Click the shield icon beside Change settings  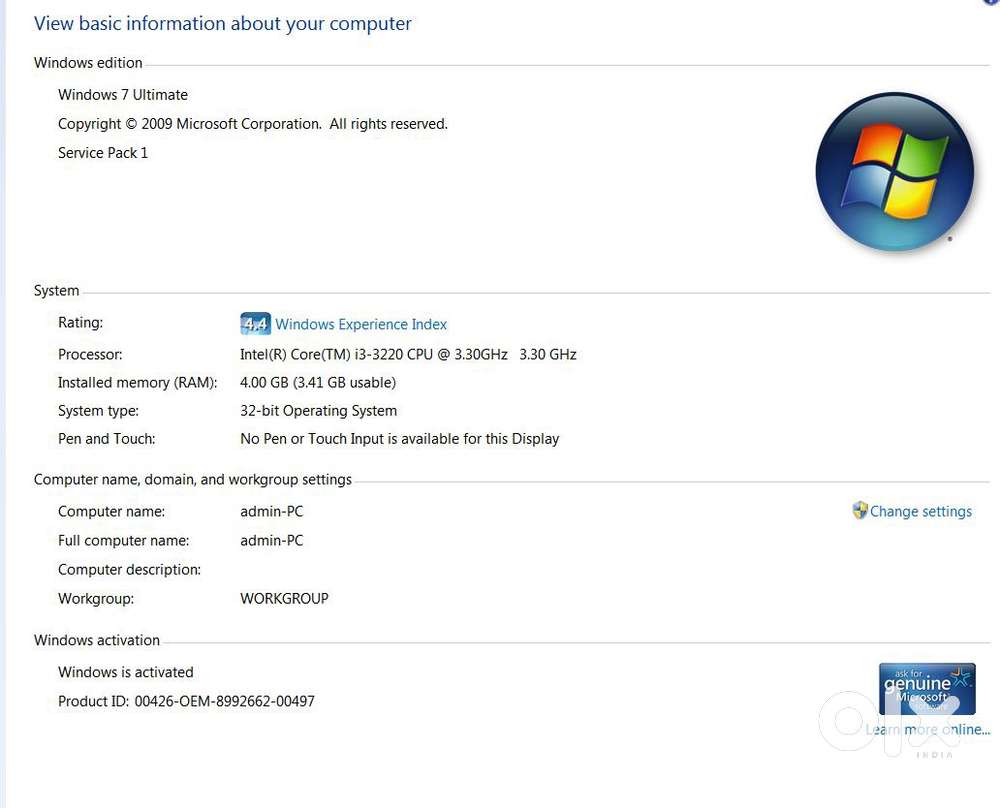[x=859, y=511]
